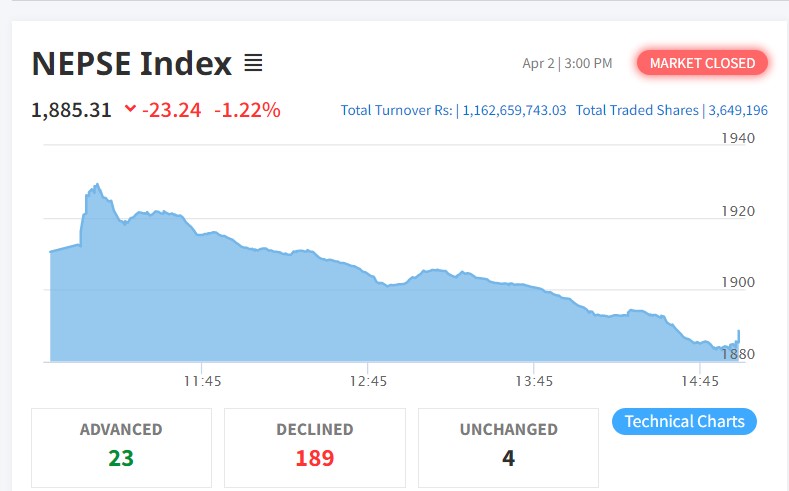Screen dimensions: 789x491
Task: Open the chart hamburger menu icon
Action: 253,64
